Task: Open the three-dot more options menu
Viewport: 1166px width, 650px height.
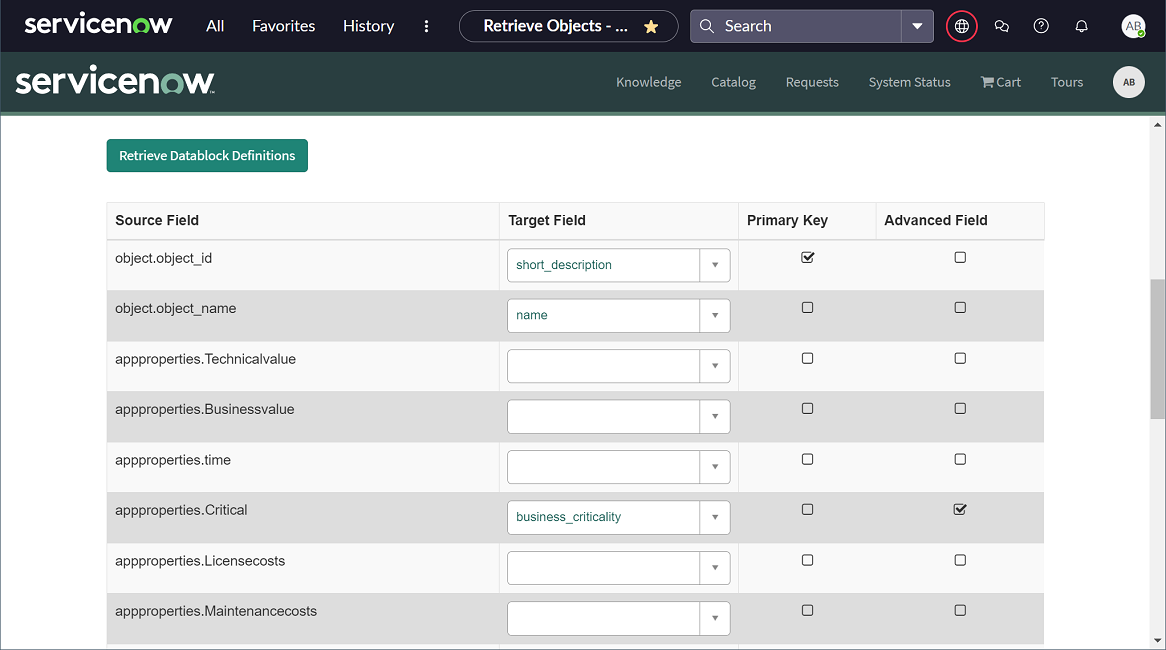Action: coord(427,26)
